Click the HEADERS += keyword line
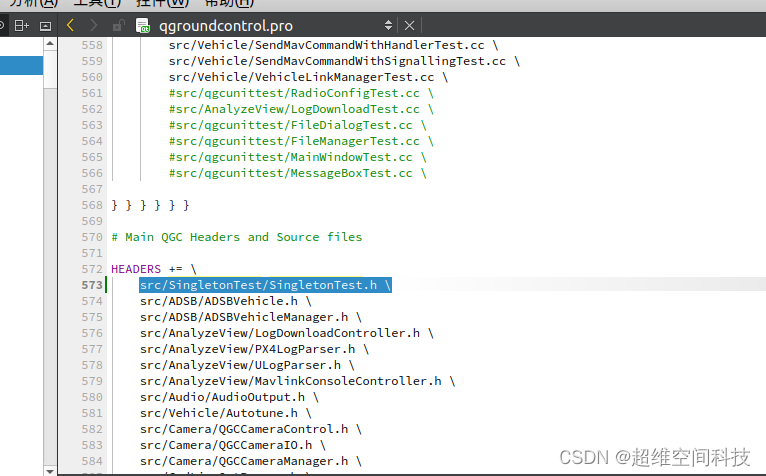This screenshot has height=476, width=766. 153,269
